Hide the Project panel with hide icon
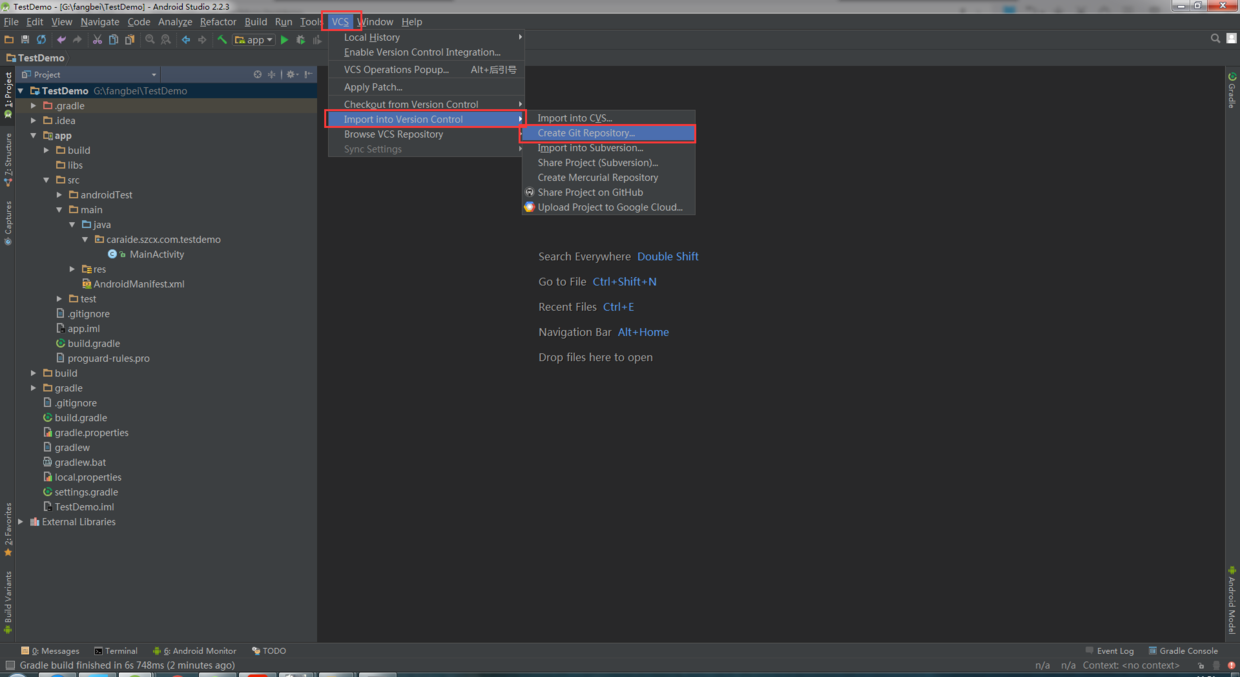This screenshot has width=1240, height=677. 308,75
